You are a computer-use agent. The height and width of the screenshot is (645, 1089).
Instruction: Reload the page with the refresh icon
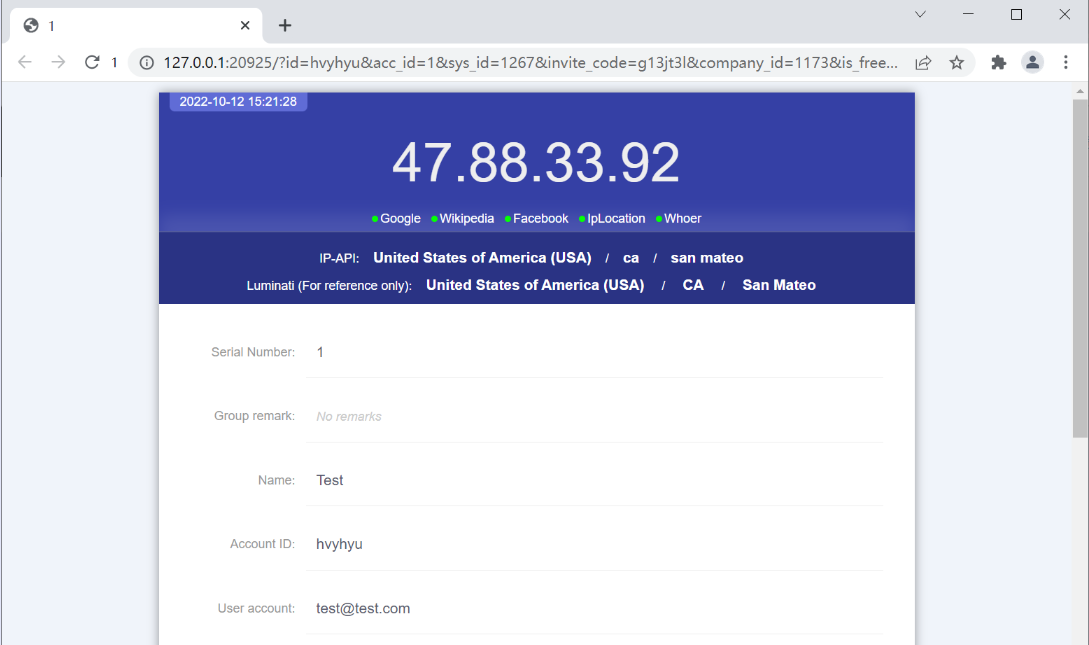click(91, 62)
